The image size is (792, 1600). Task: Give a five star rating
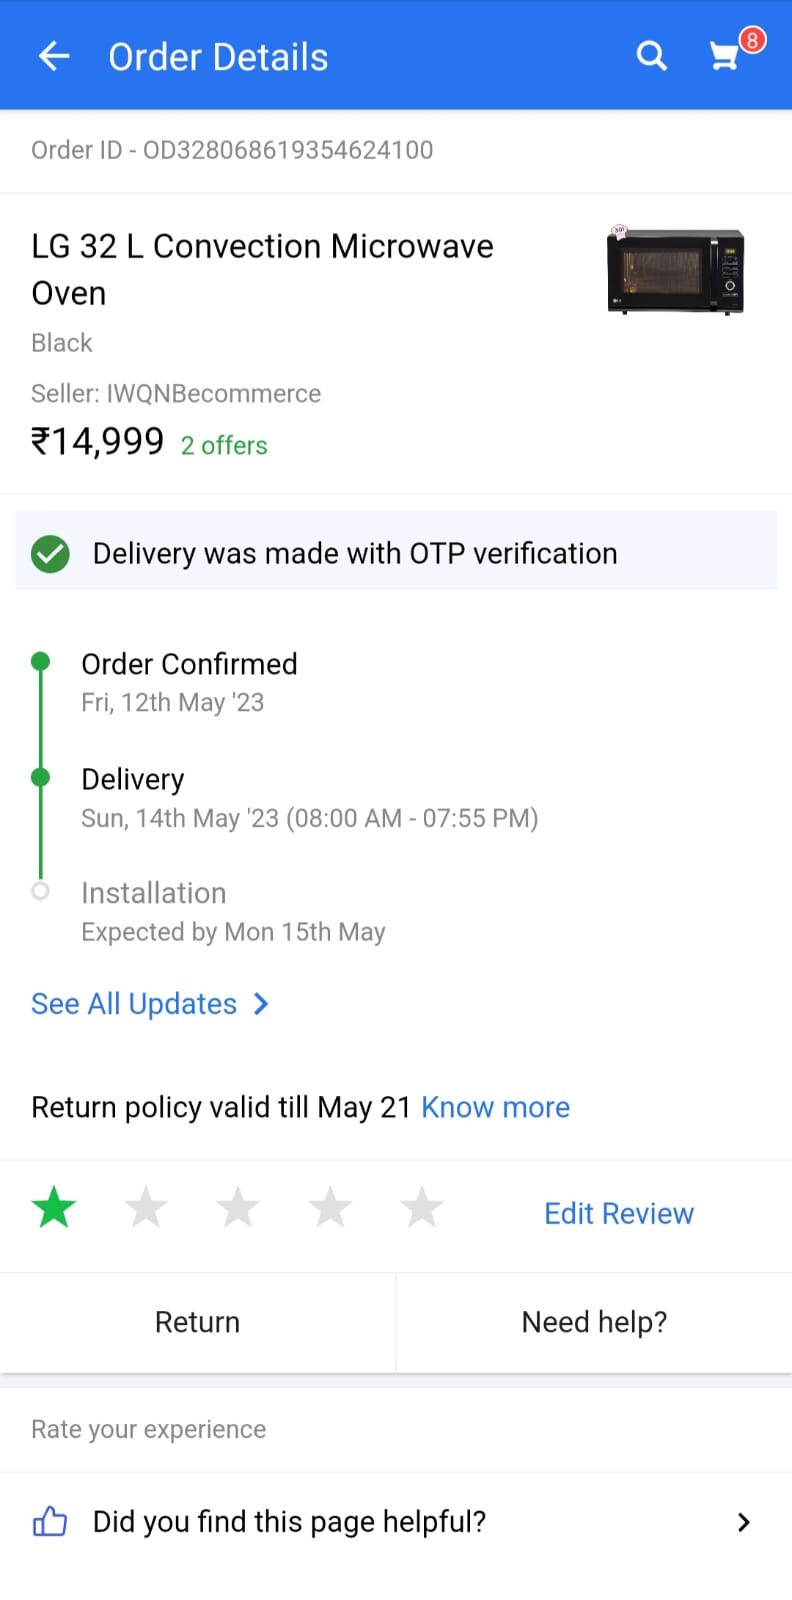[422, 1207]
